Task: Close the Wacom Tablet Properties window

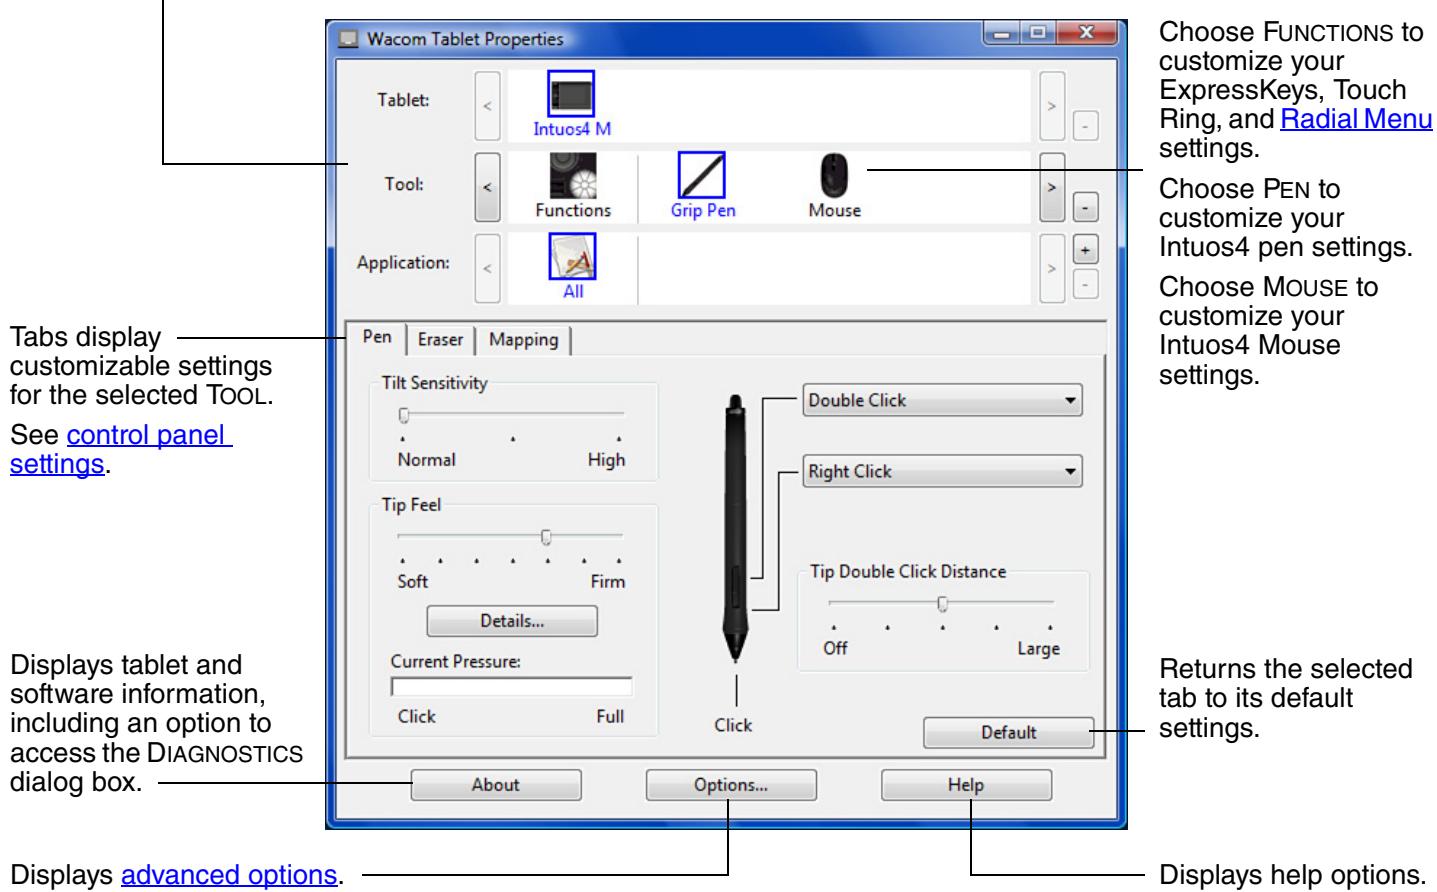Action: tap(1086, 34)
